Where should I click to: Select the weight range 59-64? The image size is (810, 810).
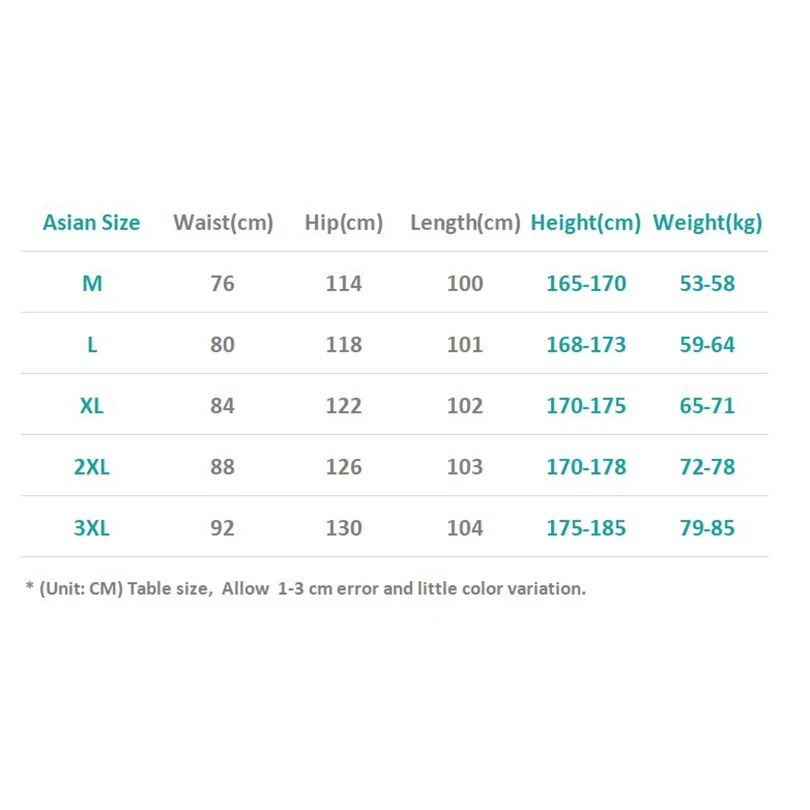(707, 345)
